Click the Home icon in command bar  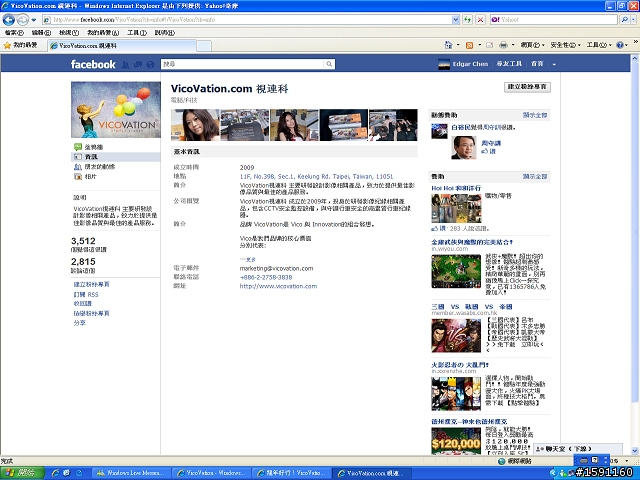448,45
